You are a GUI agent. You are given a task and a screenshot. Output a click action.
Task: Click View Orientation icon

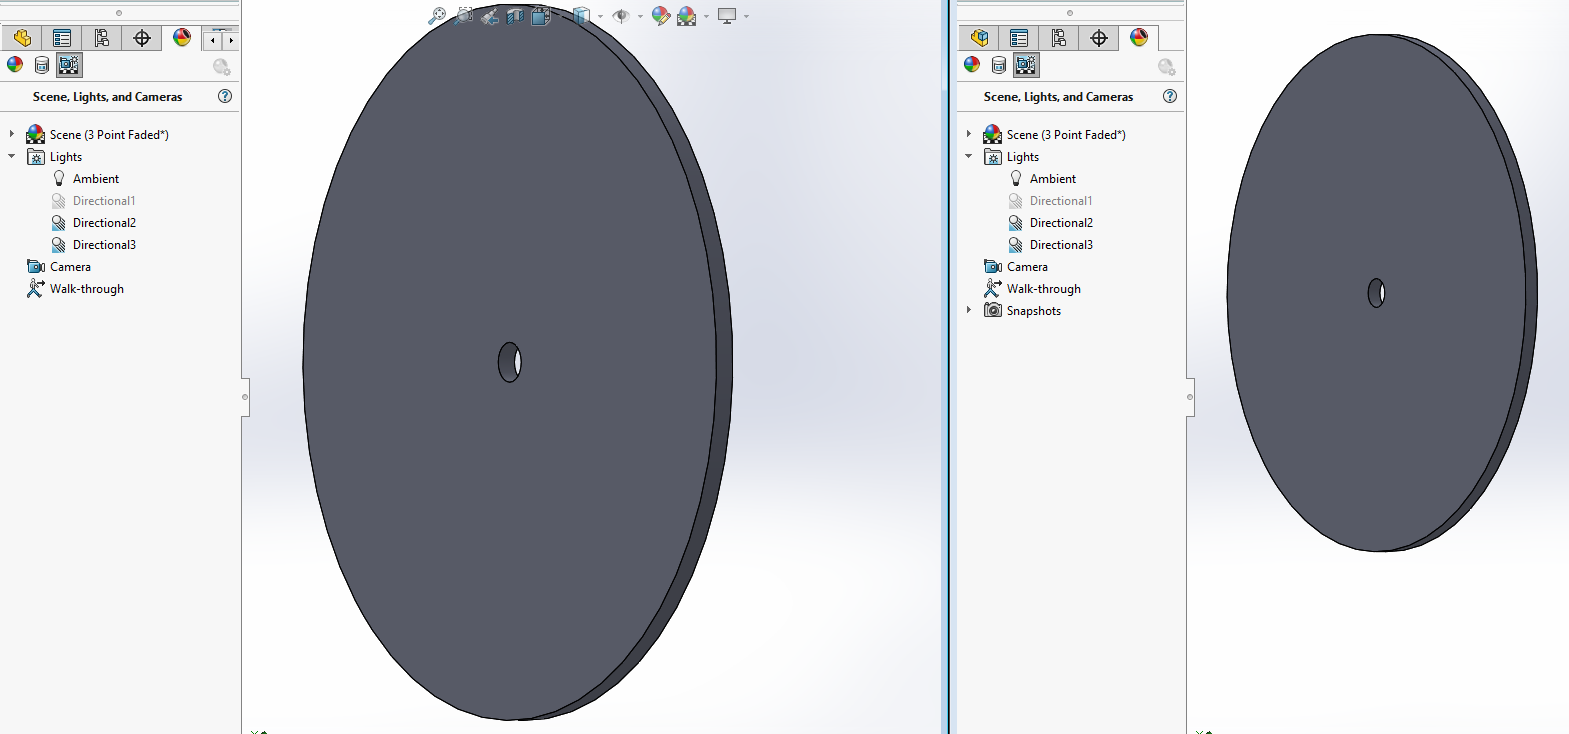pos(541,16)
